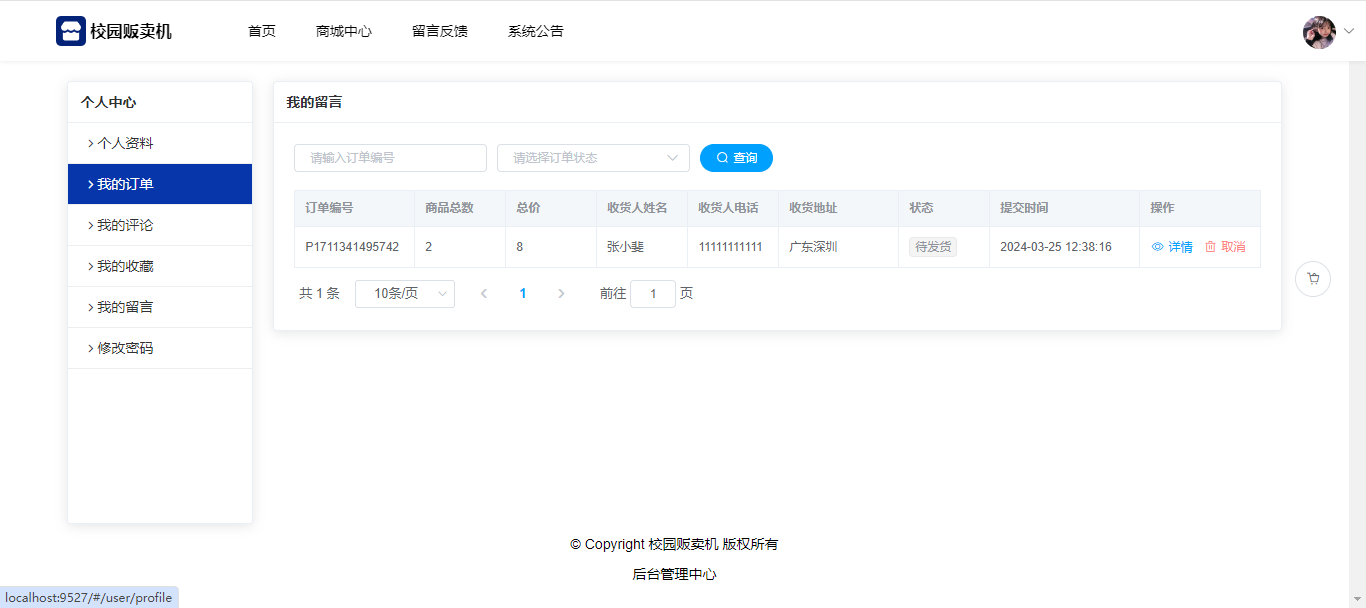Click the next page arrow
The image size is (1366, 608).
click(561, 294)
